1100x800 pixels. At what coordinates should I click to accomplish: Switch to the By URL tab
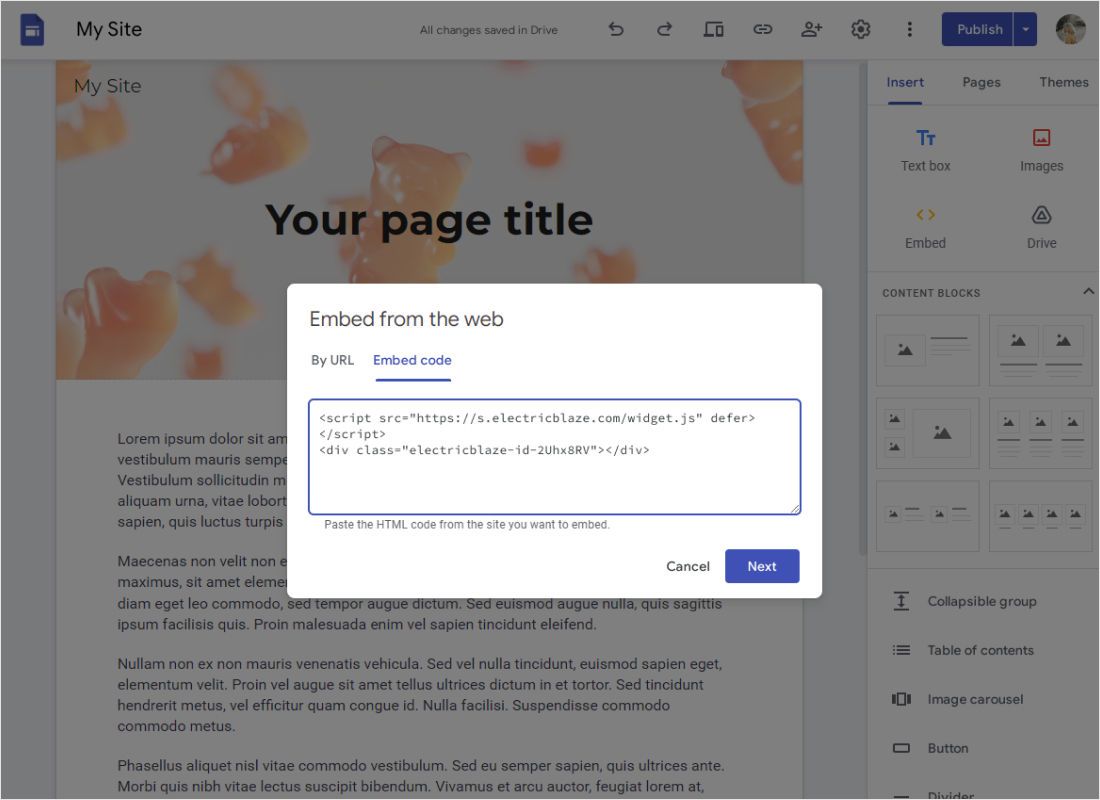point(333,360)
